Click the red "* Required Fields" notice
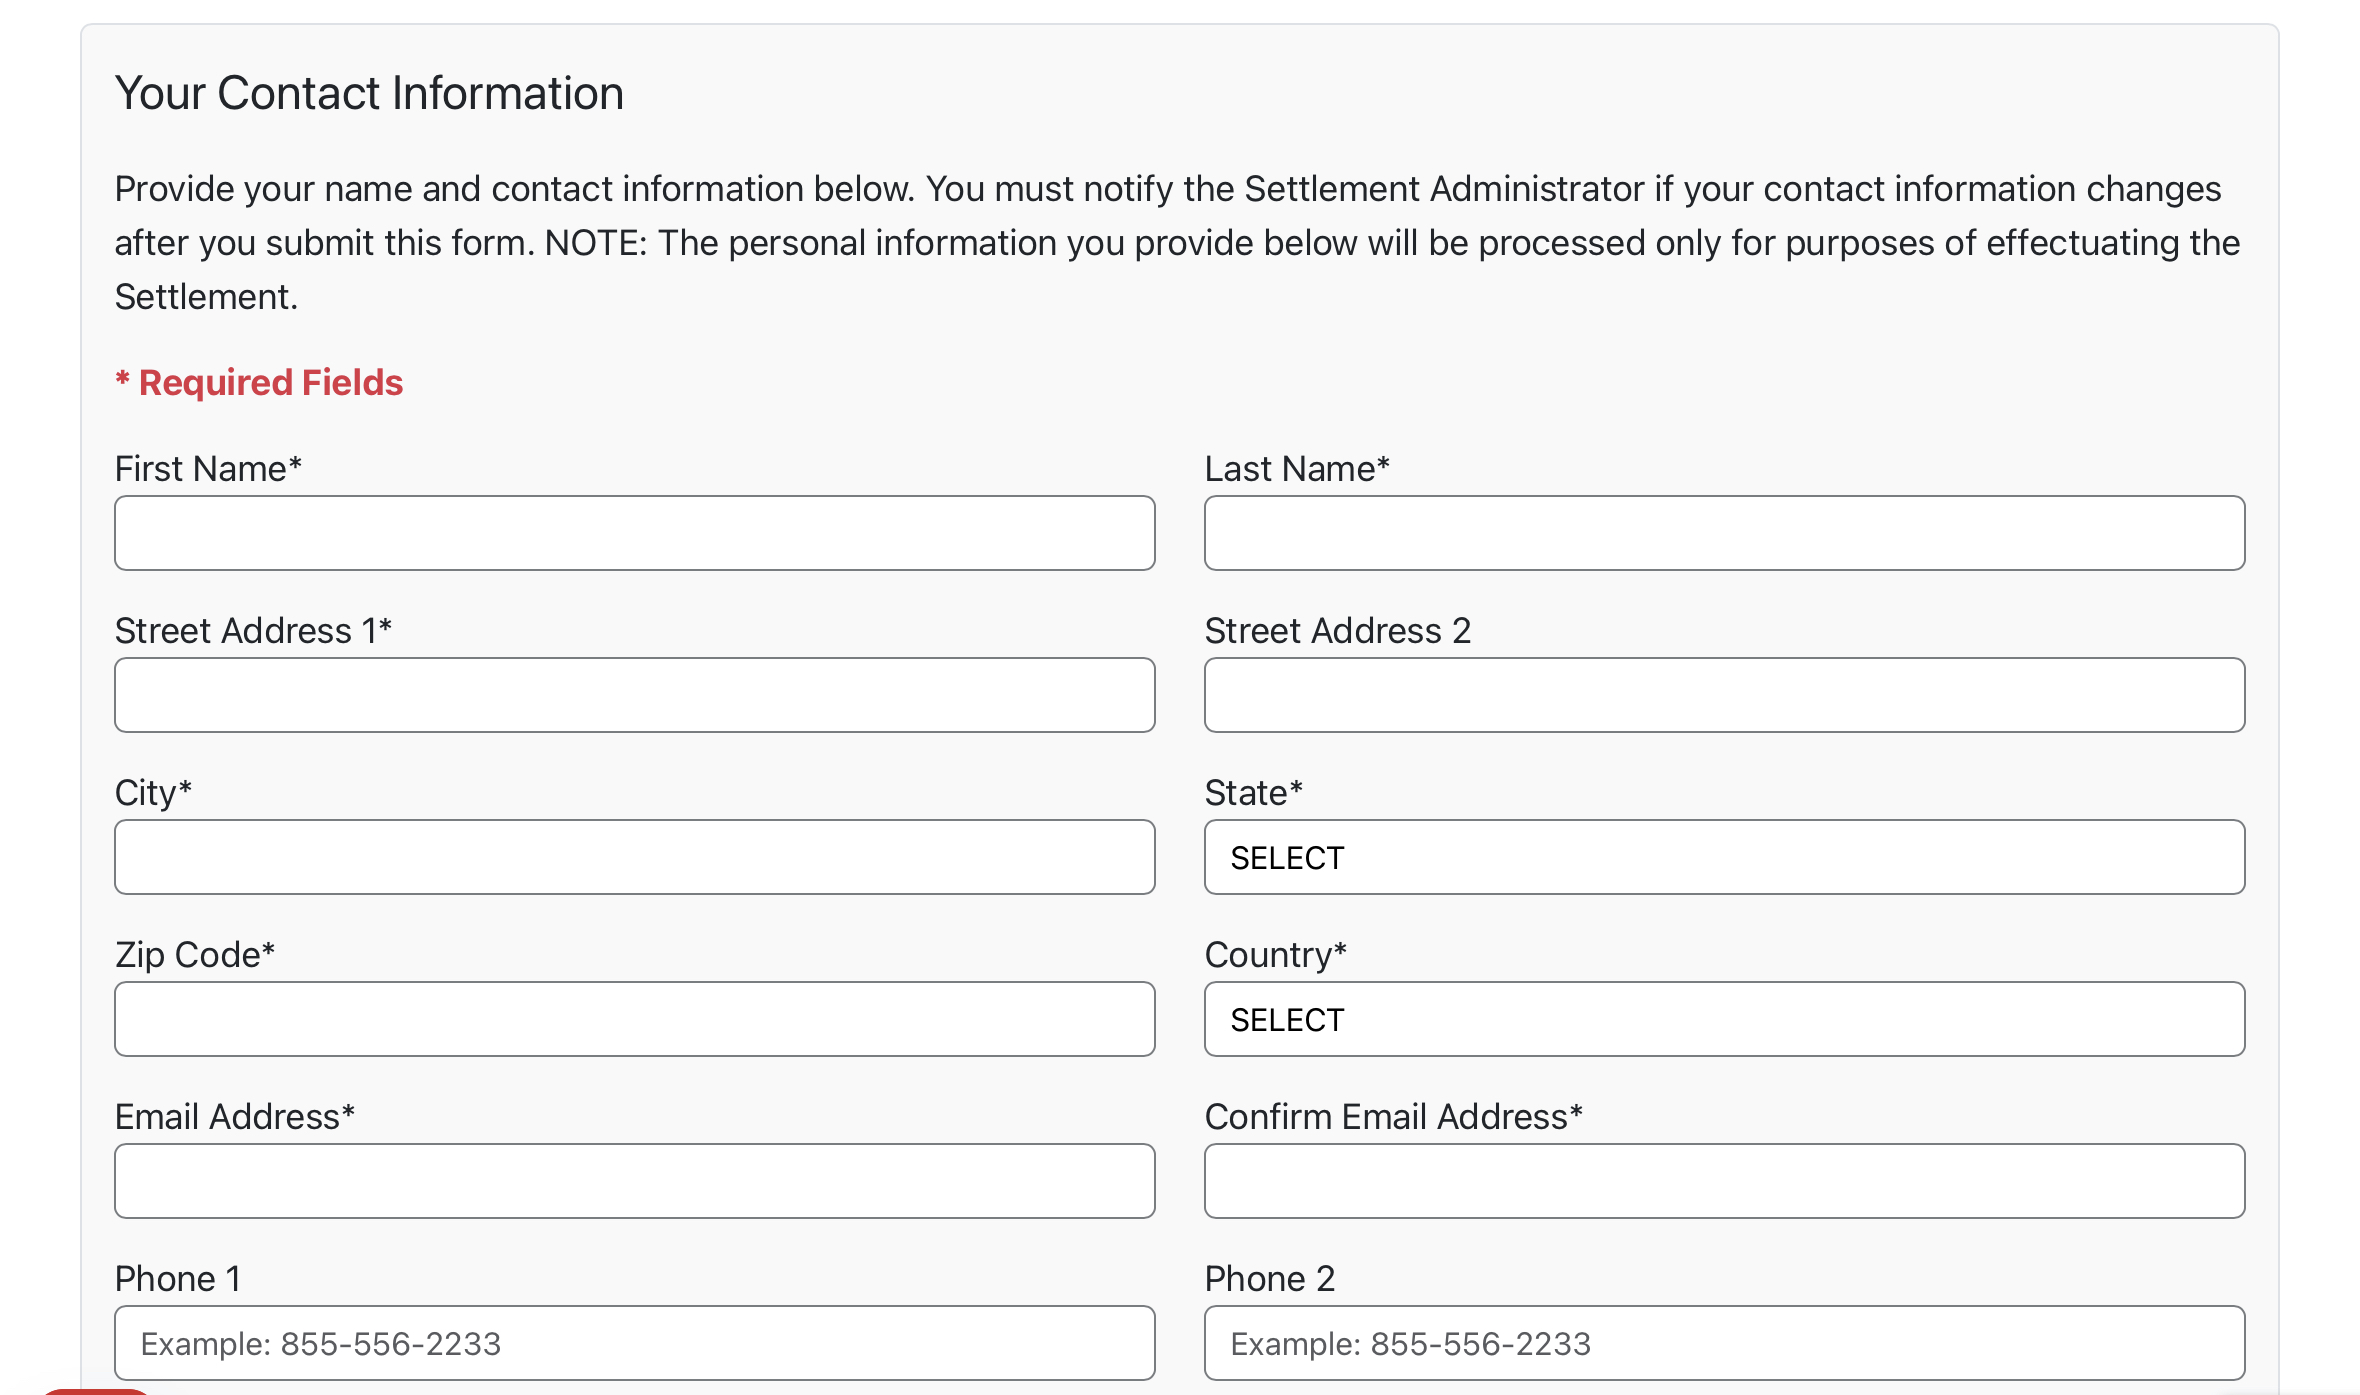This screenshot has width=2360, height=1395. pos(259,382)
